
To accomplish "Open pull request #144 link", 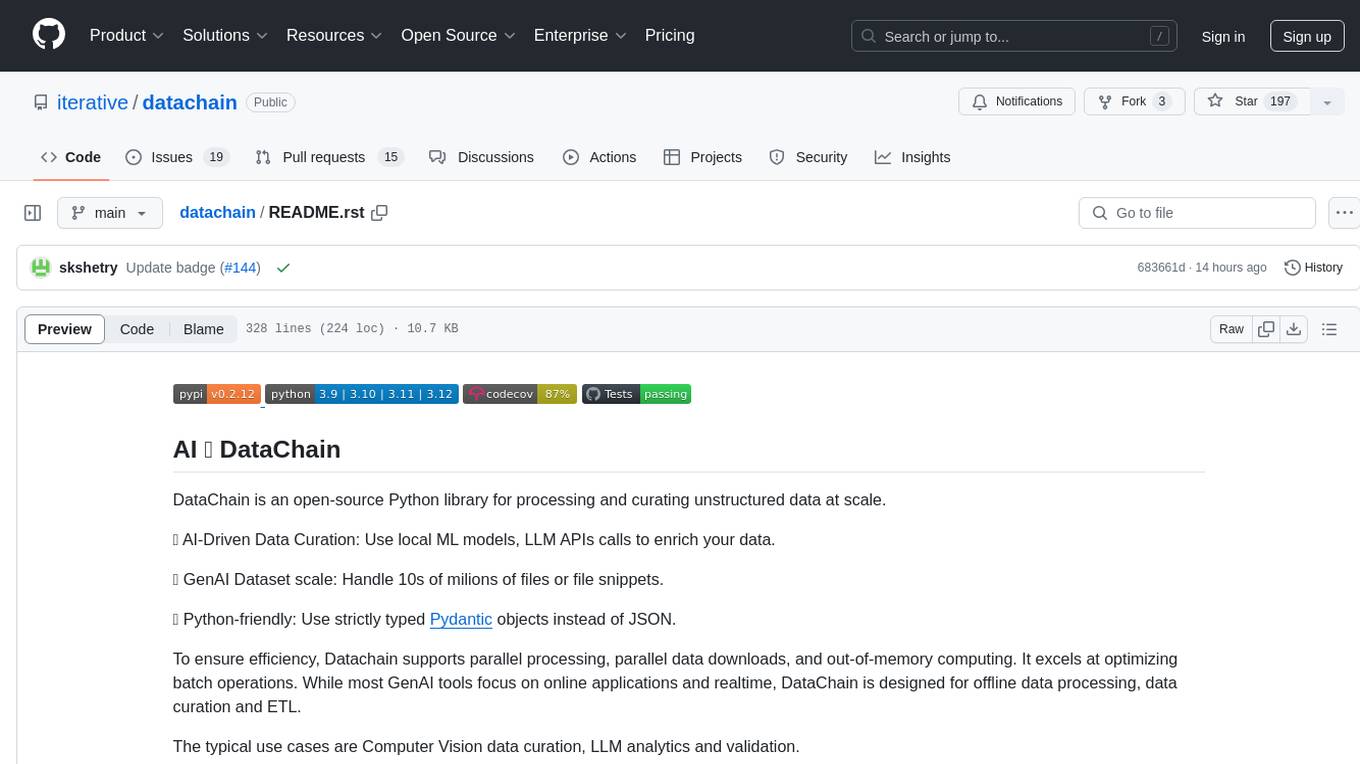I will (240, 268).
